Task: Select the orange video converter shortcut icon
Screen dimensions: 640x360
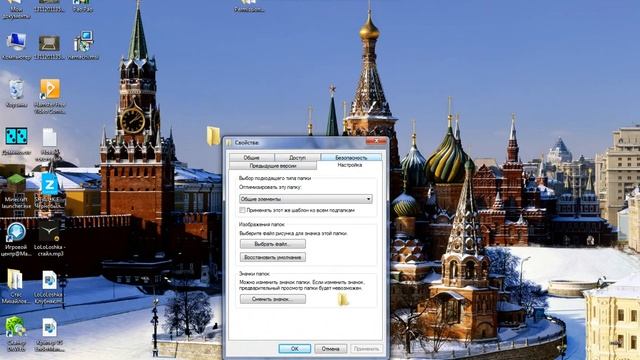Action: point(50,89)
